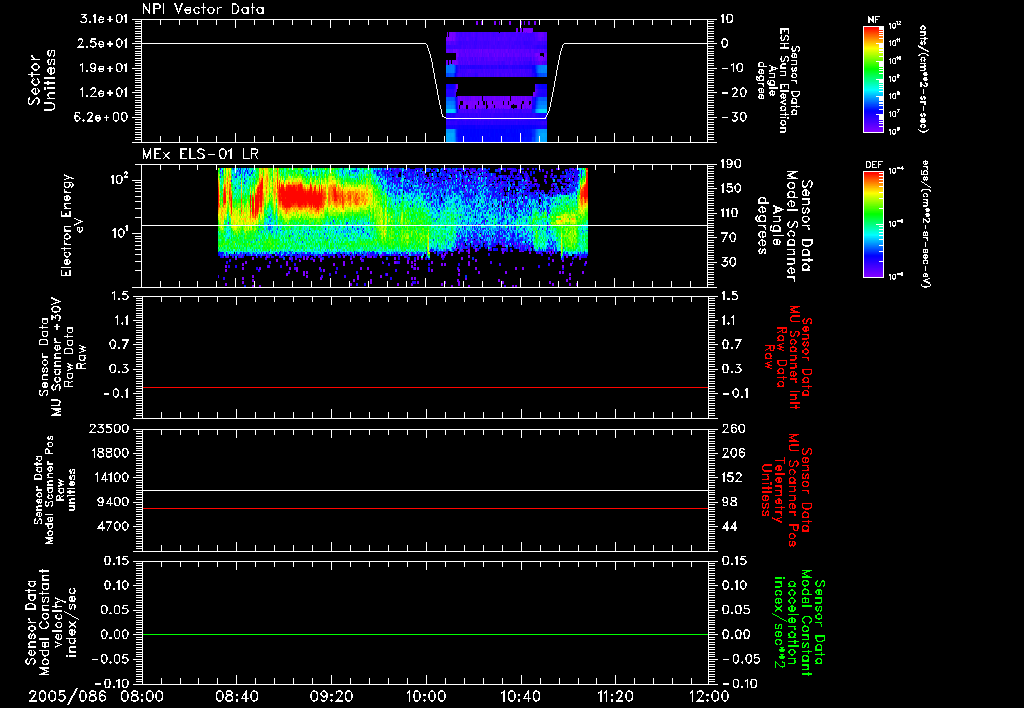Click the "08:40" time axis label
The height and width of the screenshot is (708, 1024).
click(x=237, y=696)
